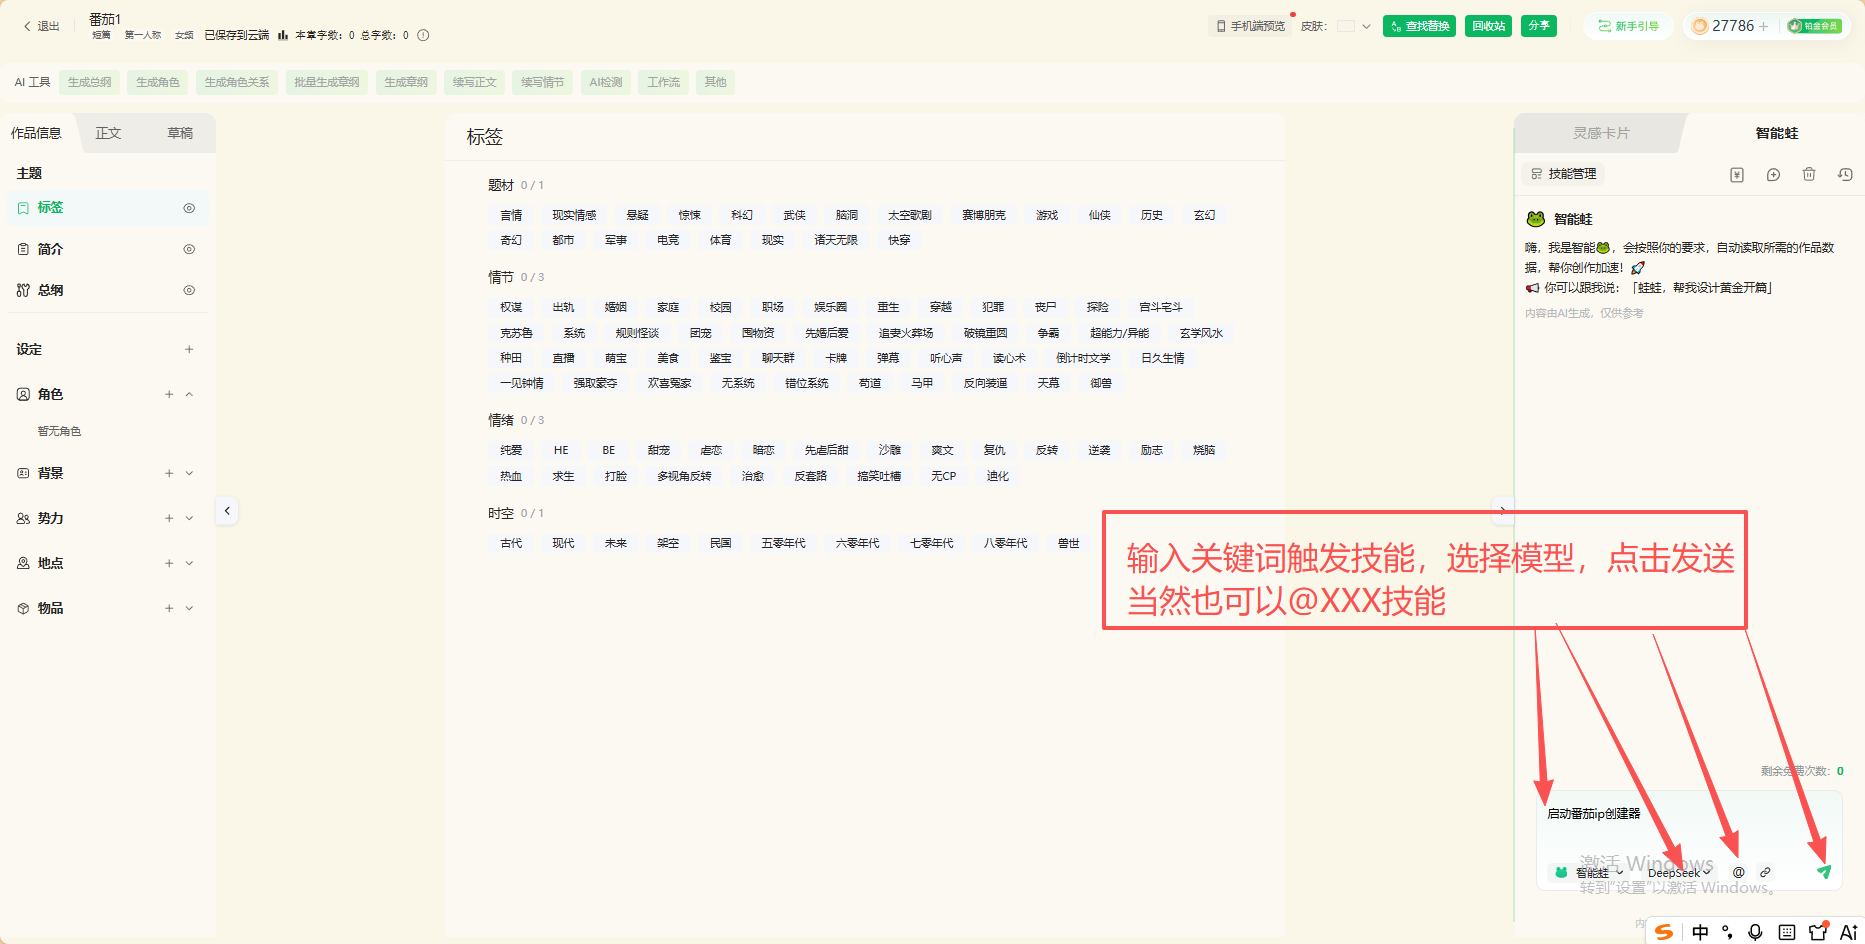This screenshot has height=944, width=1865.
Task: Expand the 地点 section chevron
Action: coord(189,563)
